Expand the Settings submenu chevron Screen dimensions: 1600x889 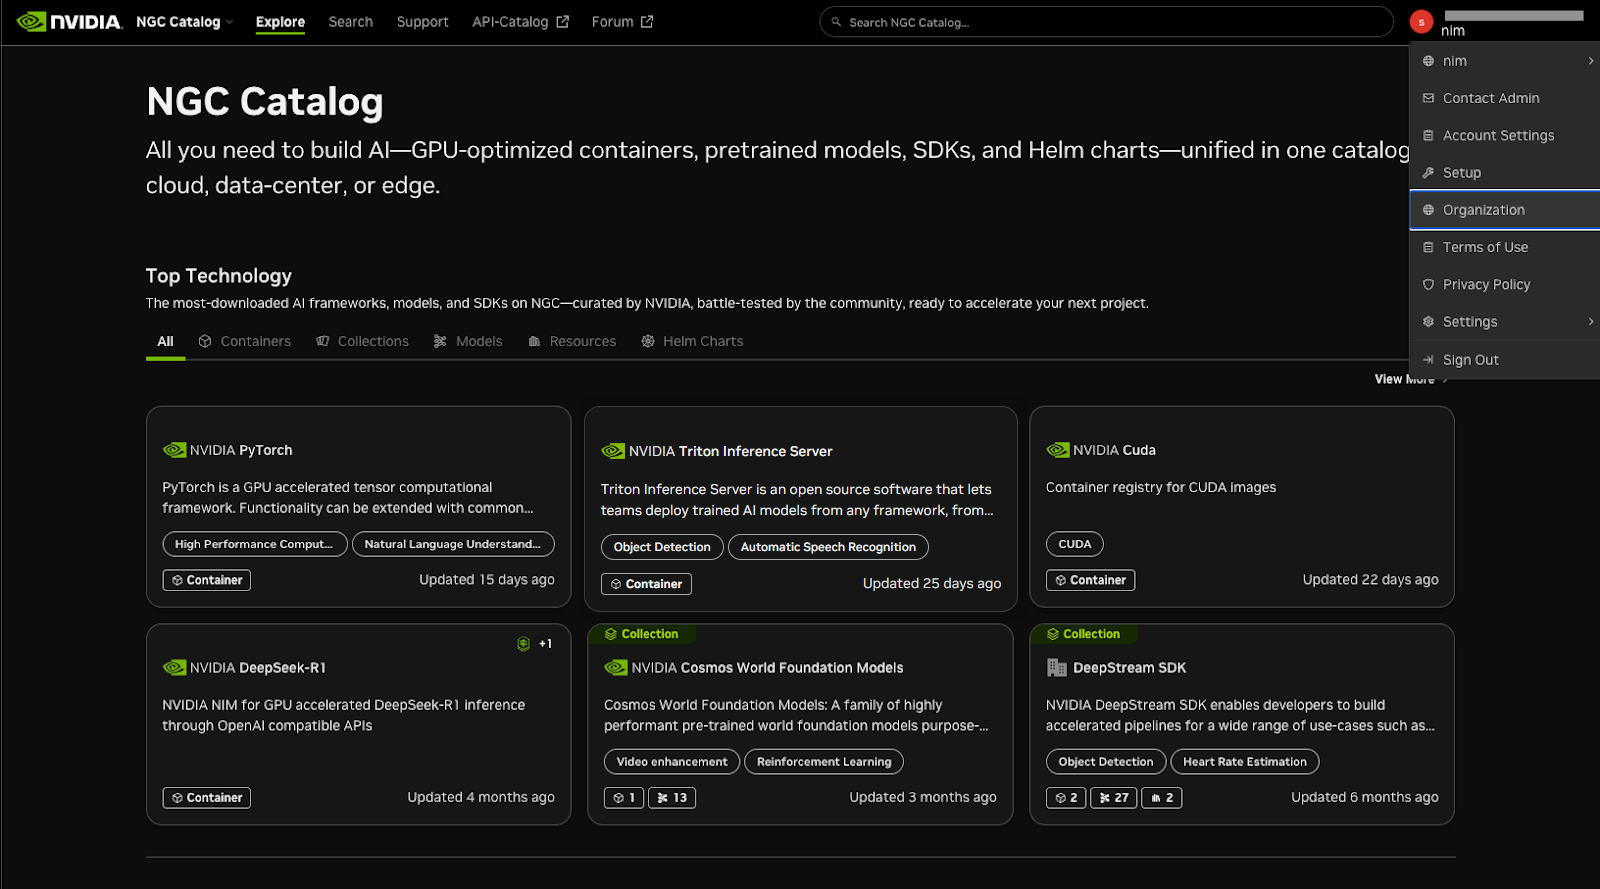pos(1590,321)
